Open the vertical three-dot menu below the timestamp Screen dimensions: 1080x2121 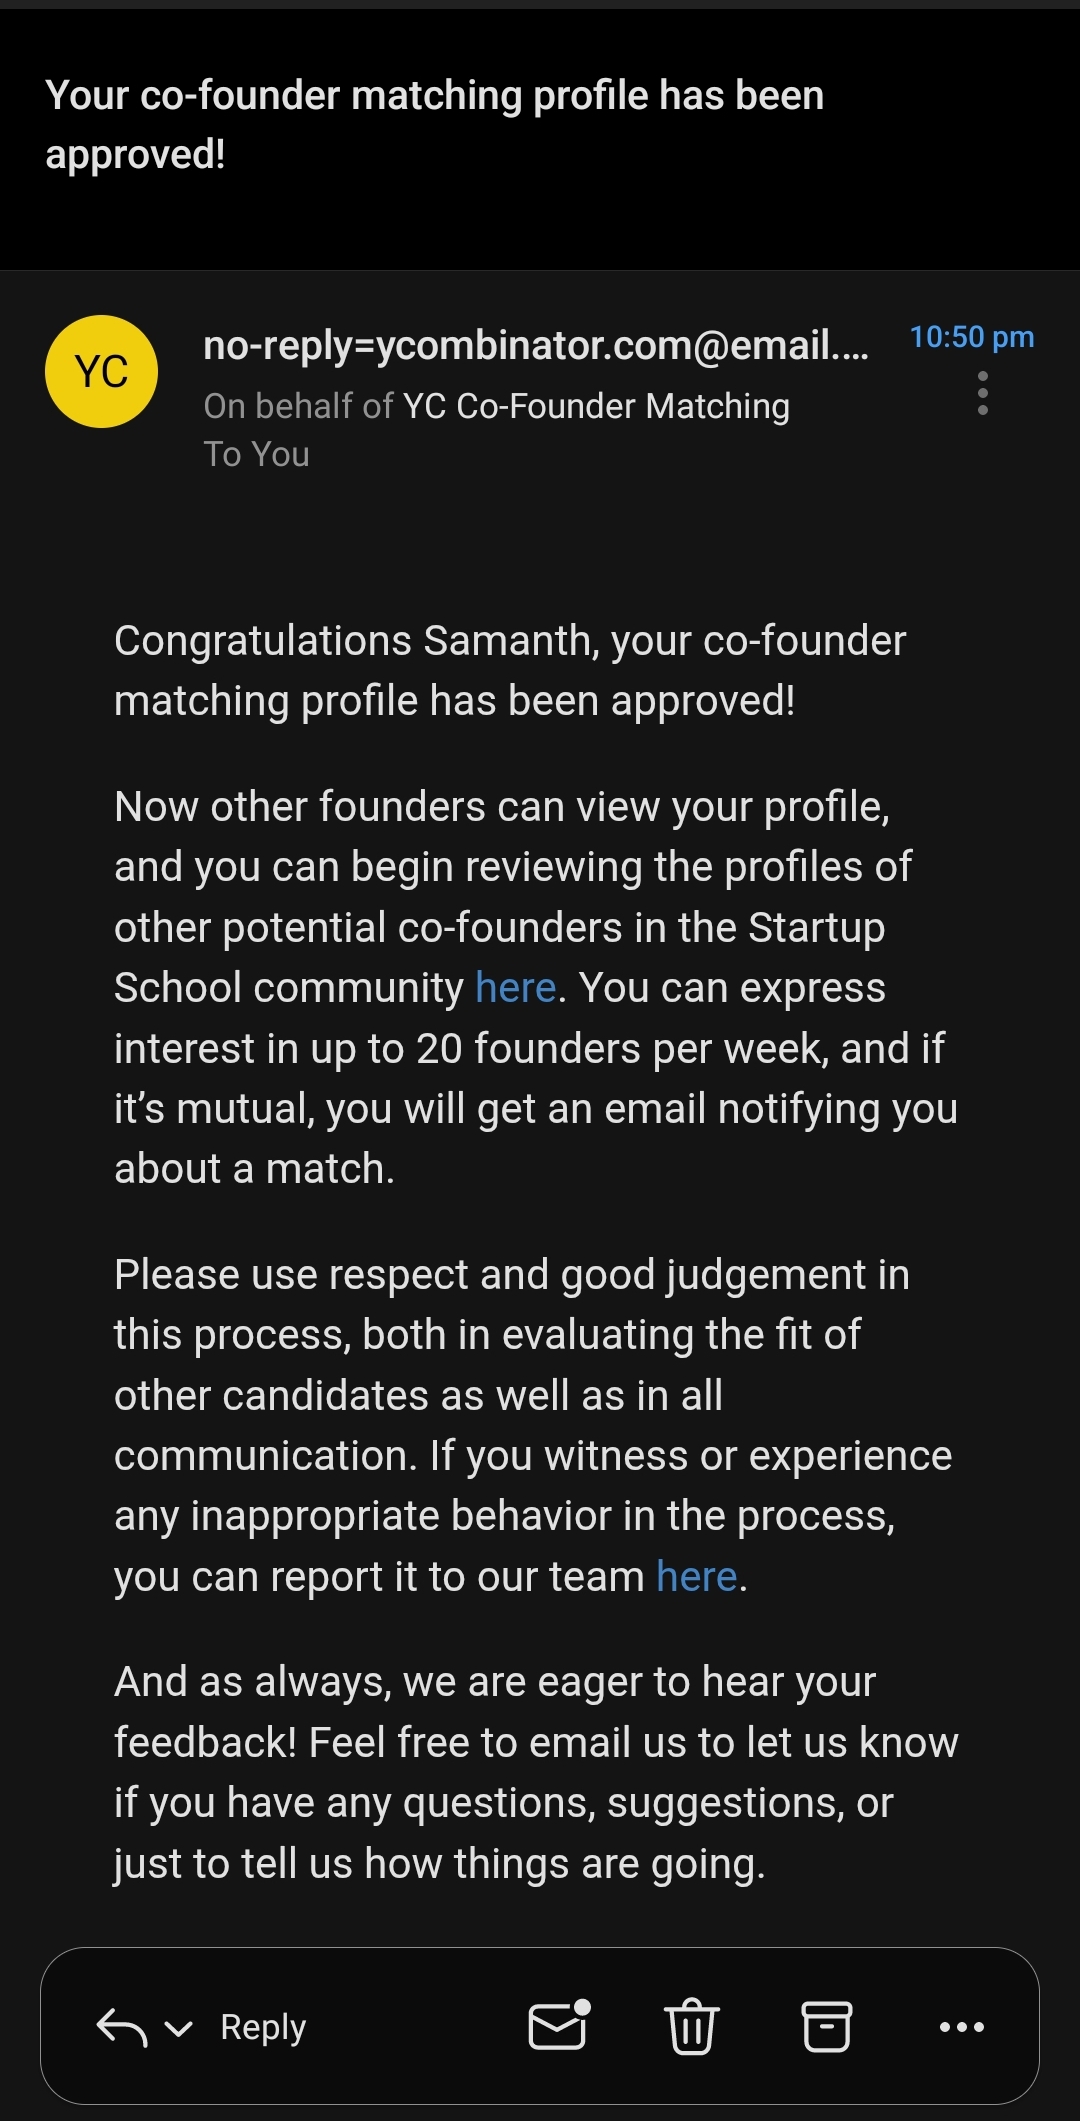(x=983, y=393)
